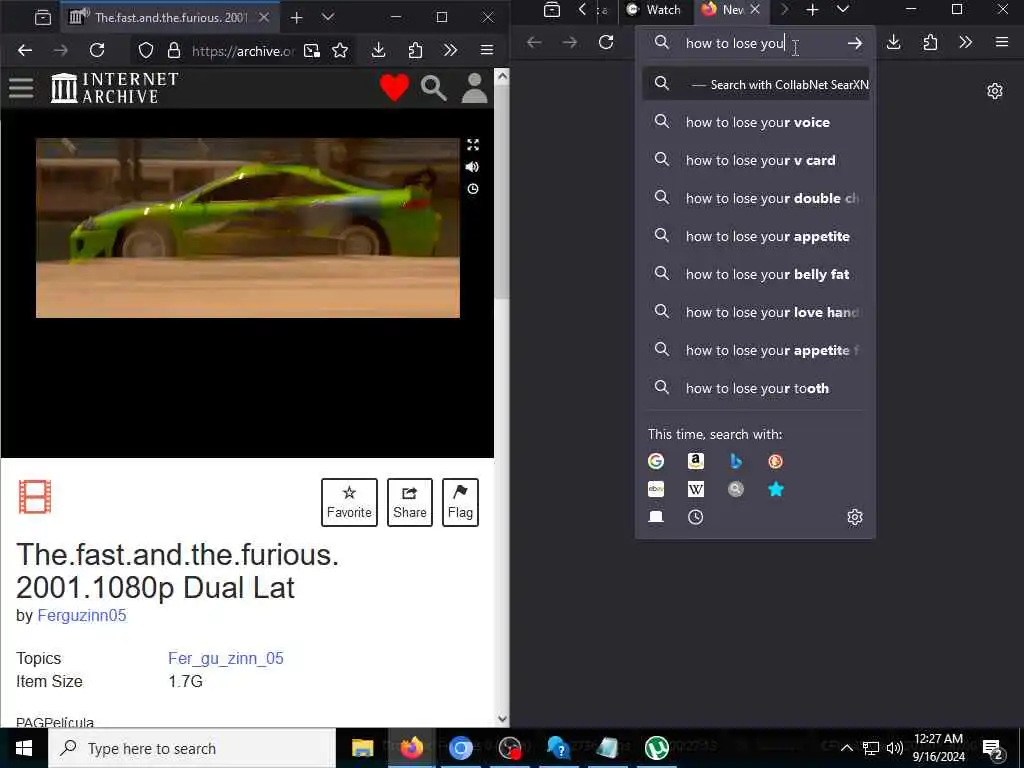1024x768 pixels.
Task: Open Firefox View in left window
Action: tap(43, 18)
